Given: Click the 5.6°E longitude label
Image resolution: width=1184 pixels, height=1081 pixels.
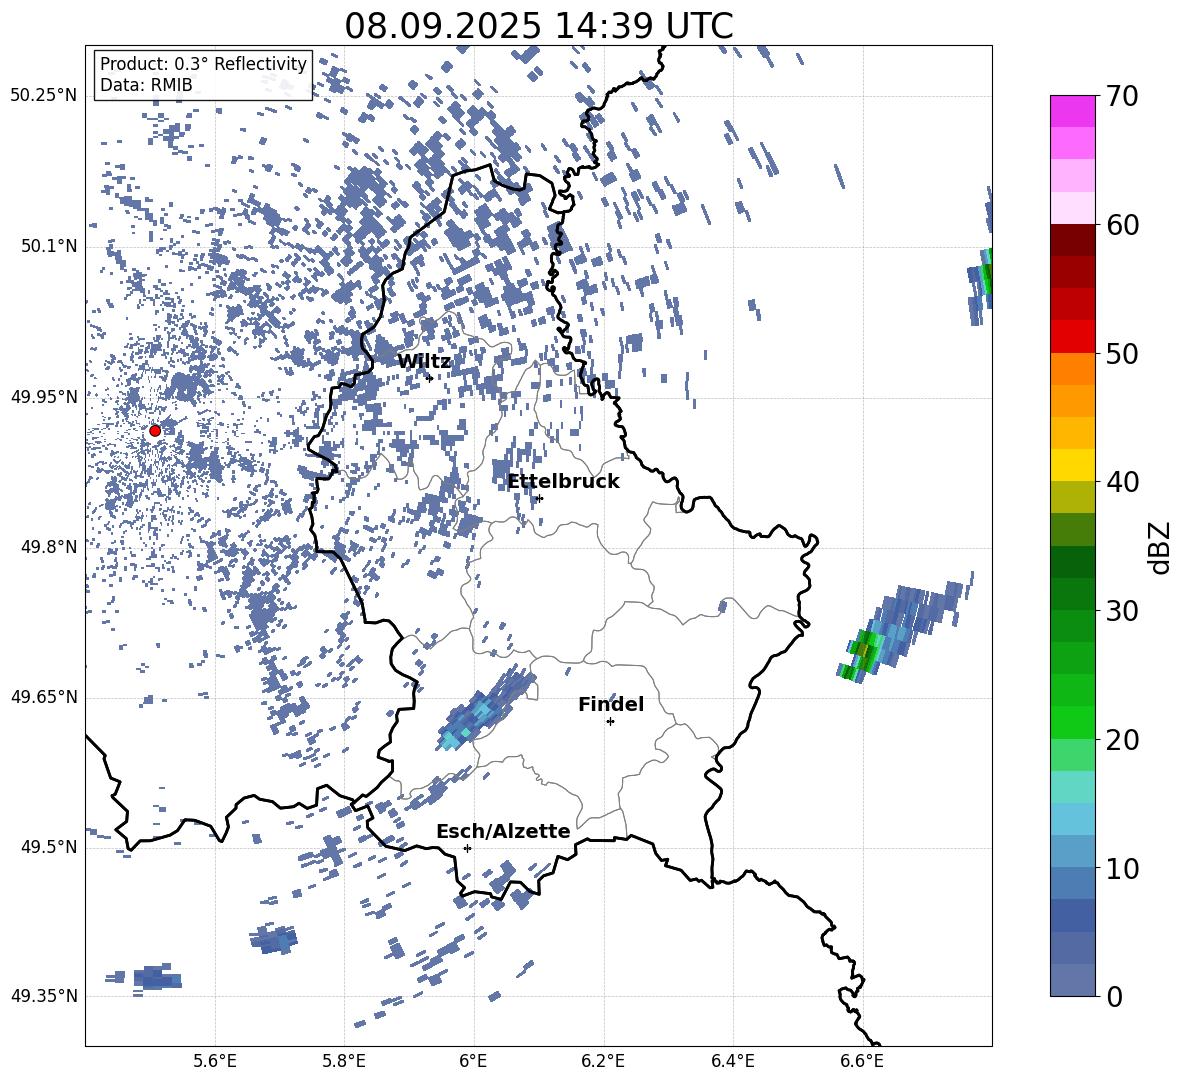Looking at the screenshot, I should pos(215,1061).
